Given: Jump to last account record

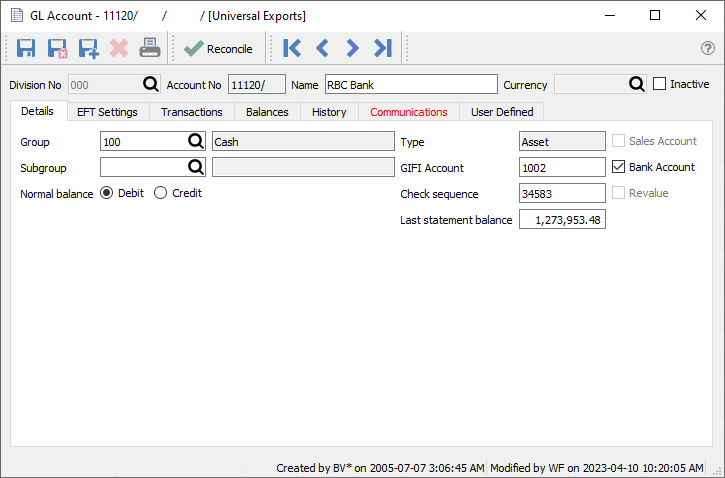Looking at the screenshot, I should click(383, 48).
